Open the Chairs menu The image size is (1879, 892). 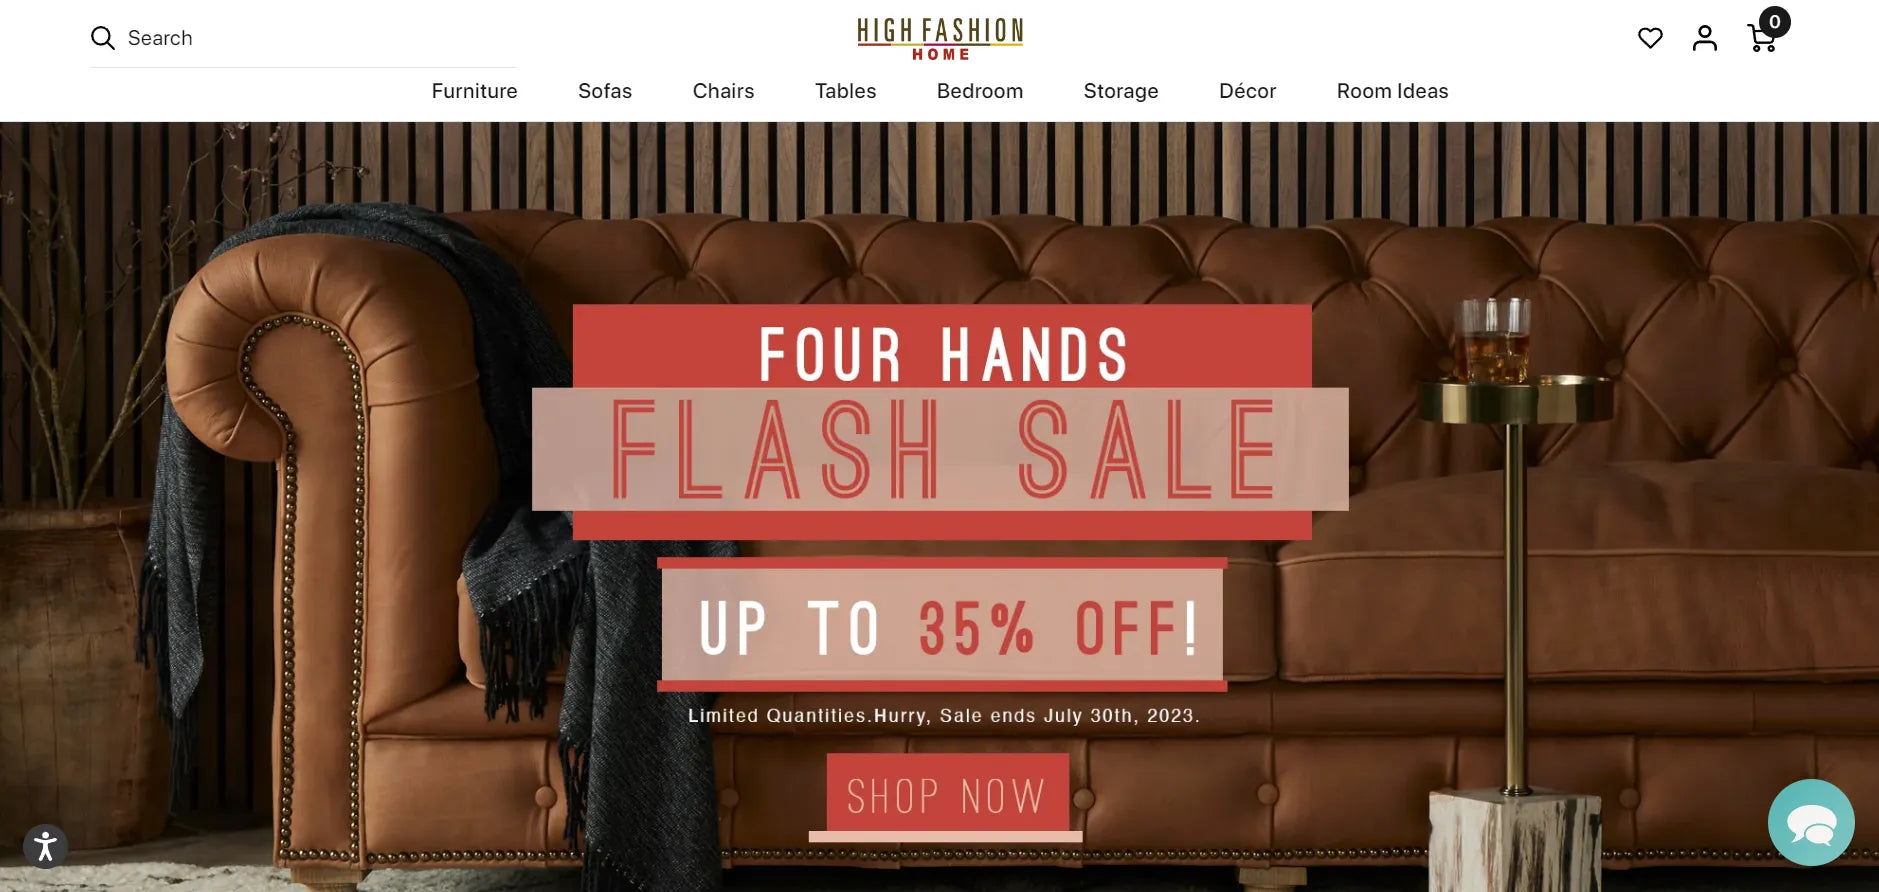(x=723, y=91)
